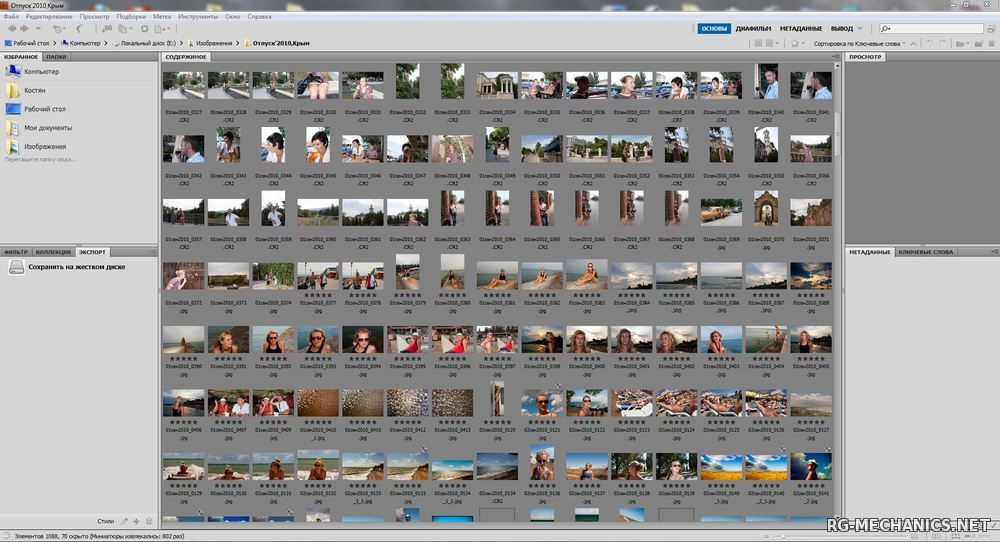The image size is (1000, 542).
Task: Open the Инструменты menu
Action: [197, 17]
